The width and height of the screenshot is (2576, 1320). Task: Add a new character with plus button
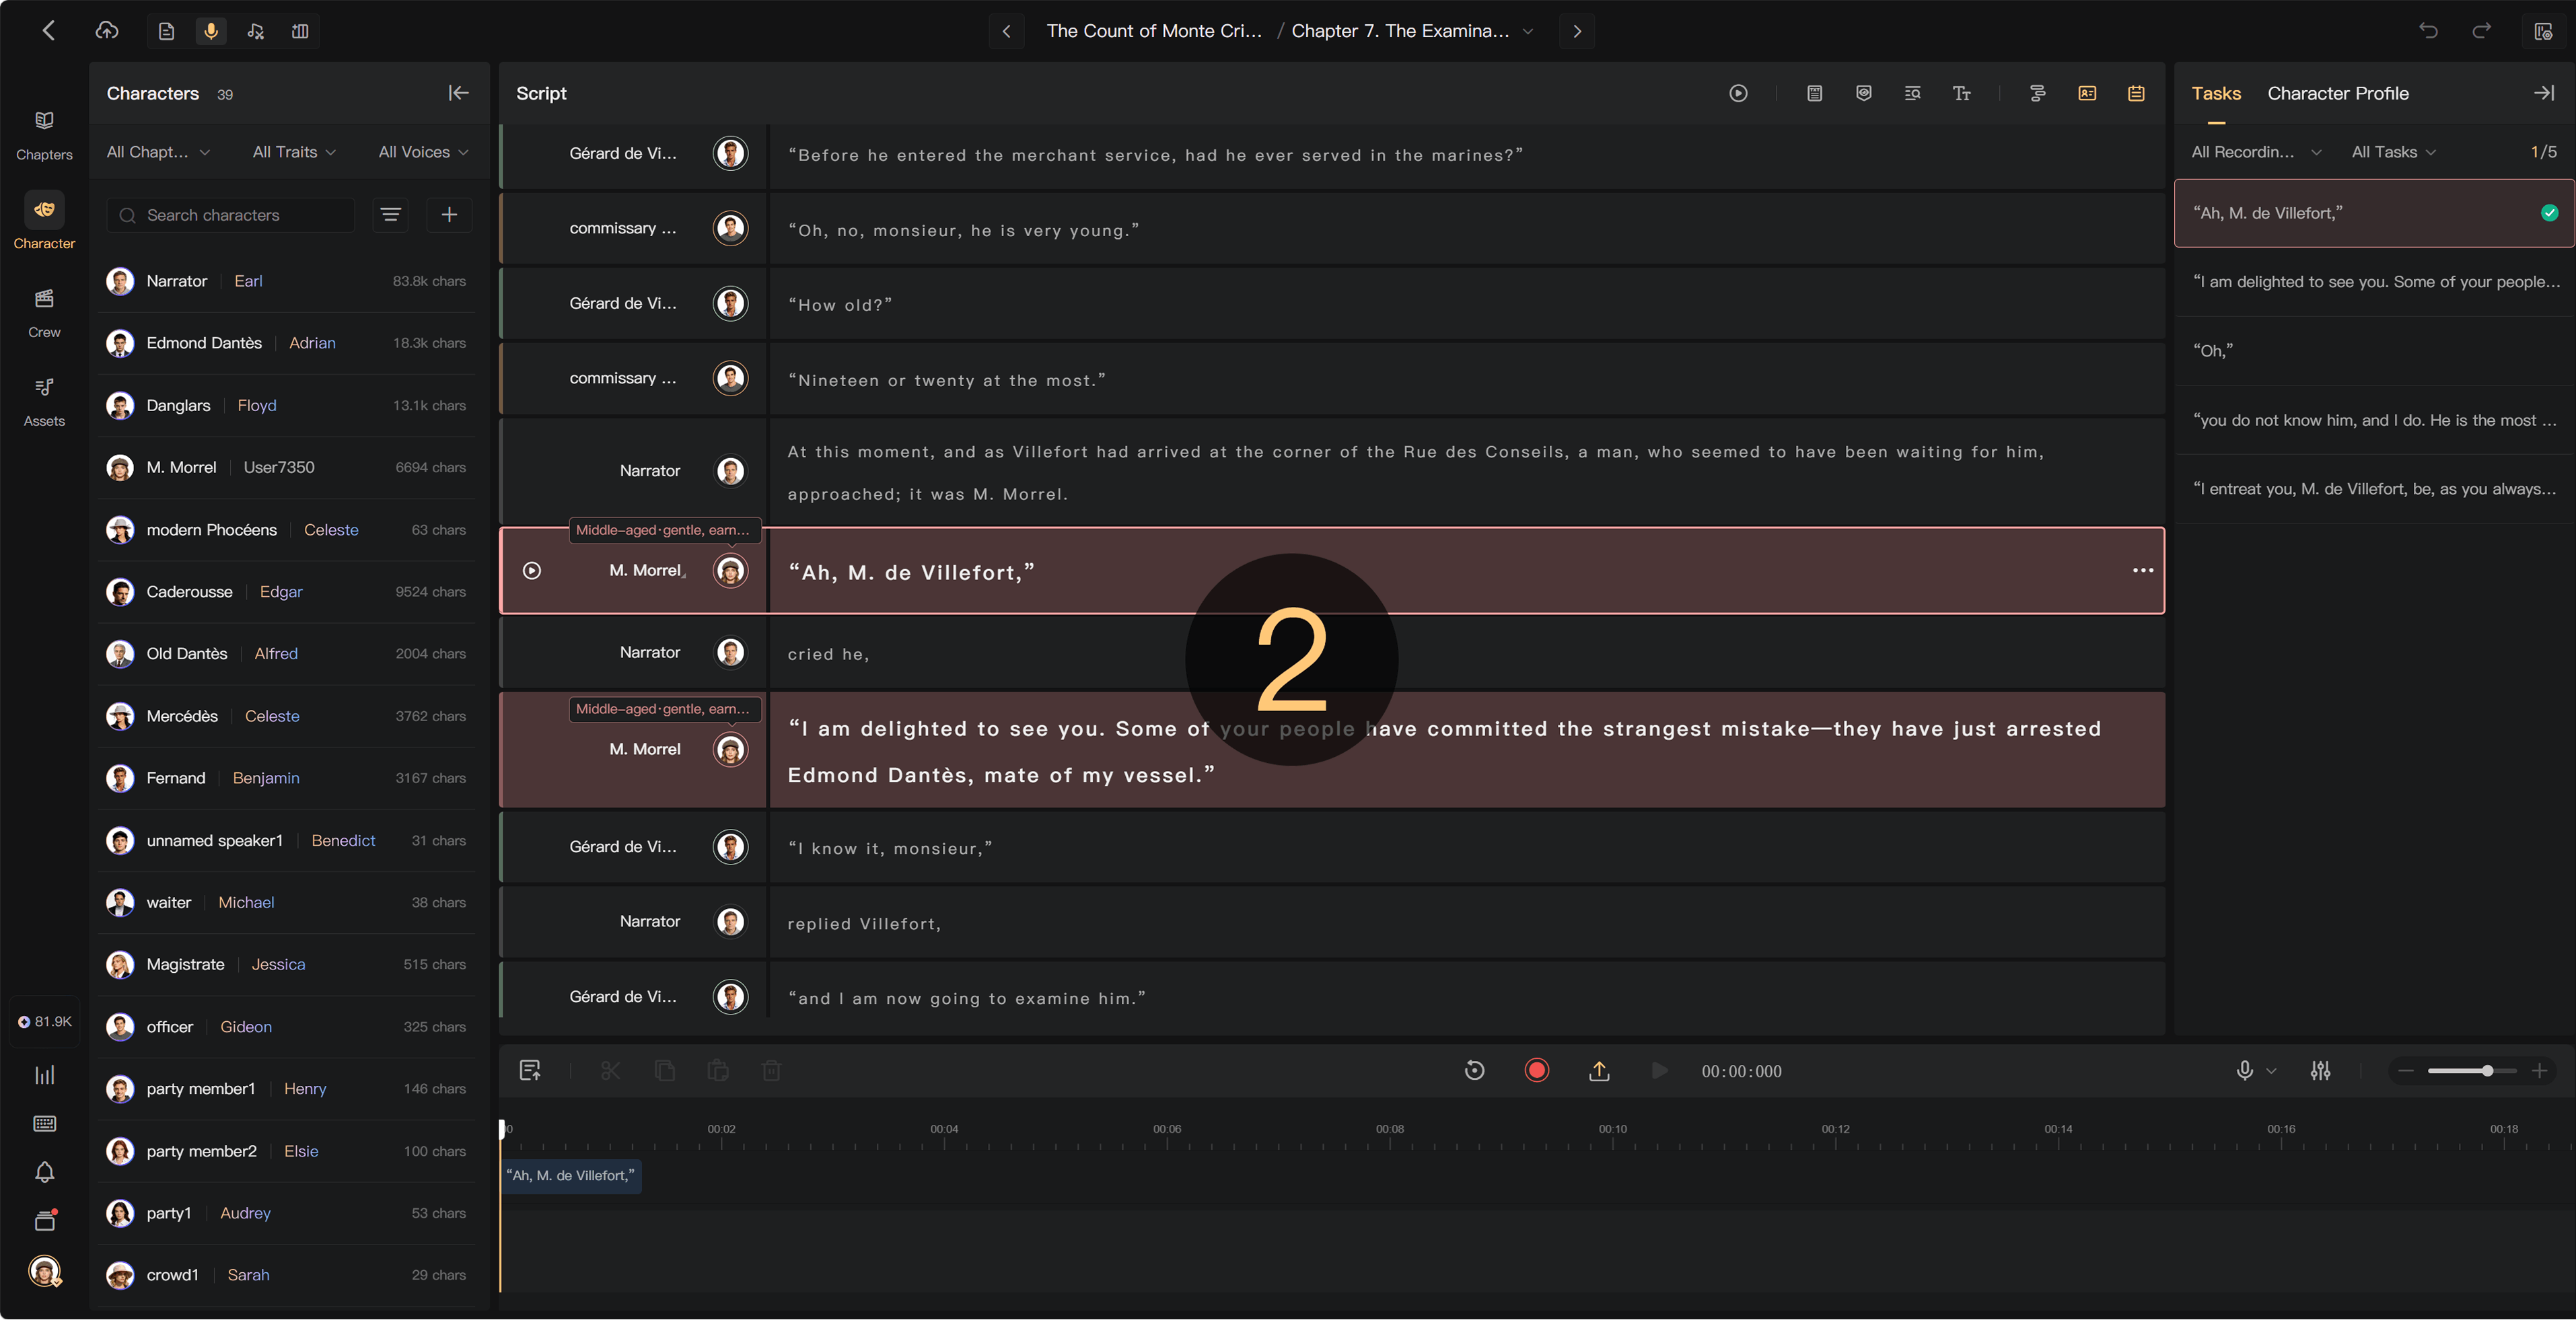[x=449, y=215]
